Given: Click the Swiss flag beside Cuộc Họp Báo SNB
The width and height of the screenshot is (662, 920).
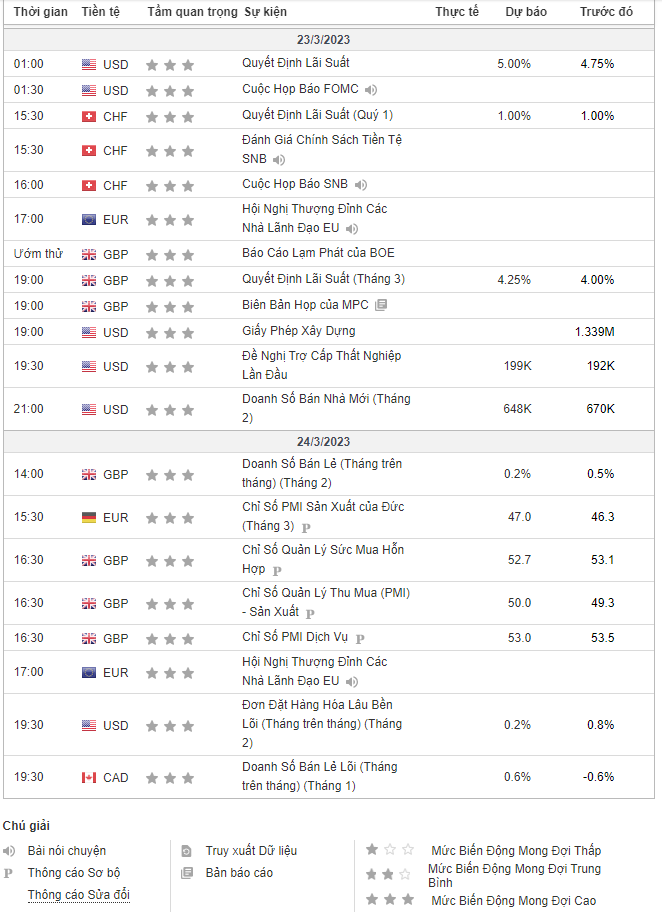Looking at the screenshot, I should pyautogui.click(x=89, y=185).
